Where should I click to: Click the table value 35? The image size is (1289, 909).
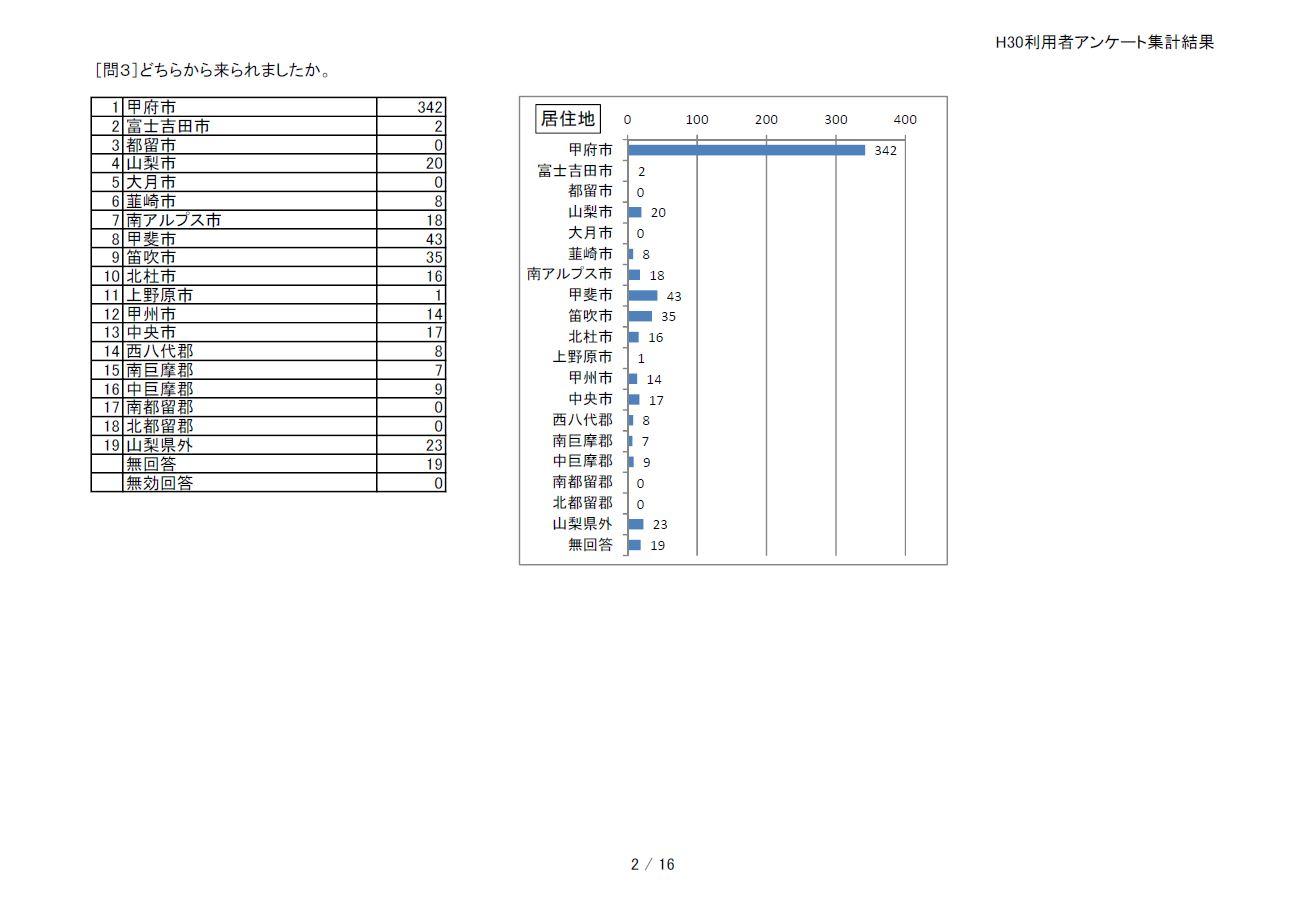click(x=434, y=257)
